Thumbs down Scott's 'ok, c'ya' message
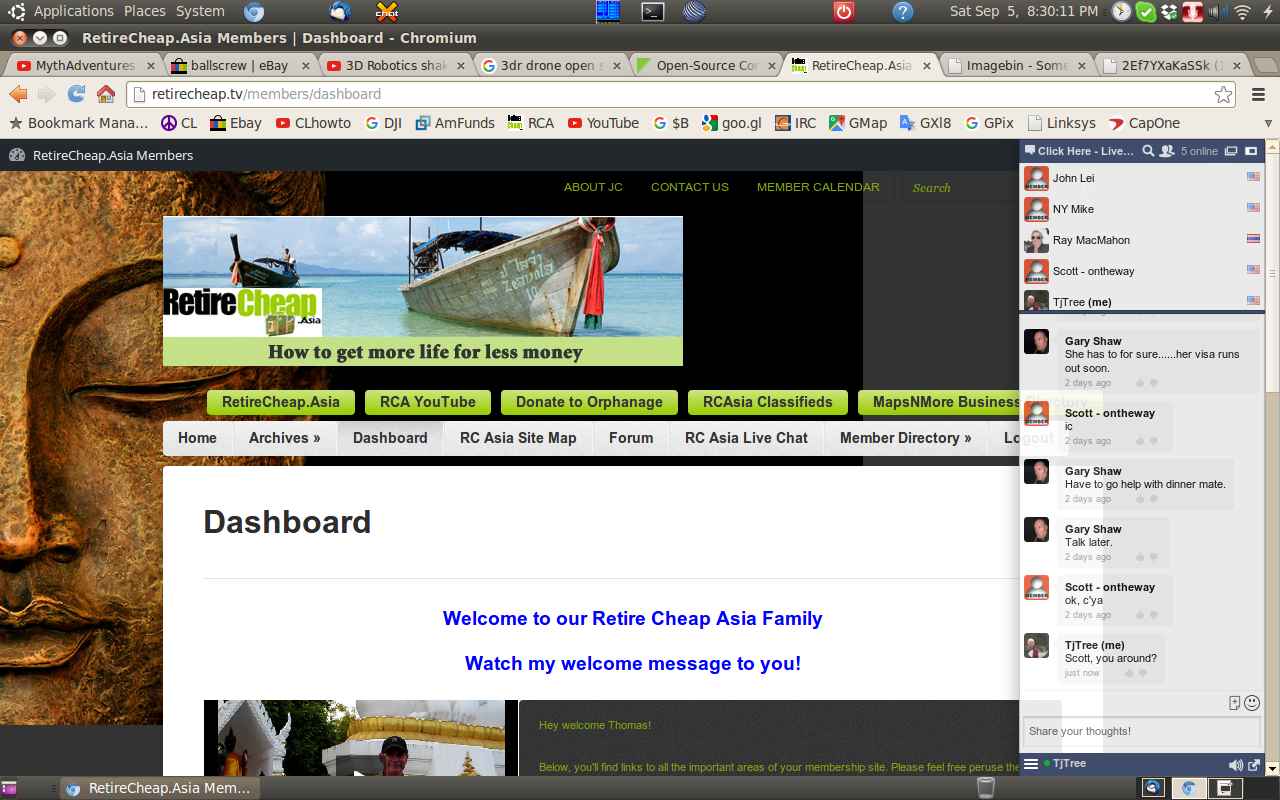Viewport: 1280px width, 800px height. [1153, 615]
